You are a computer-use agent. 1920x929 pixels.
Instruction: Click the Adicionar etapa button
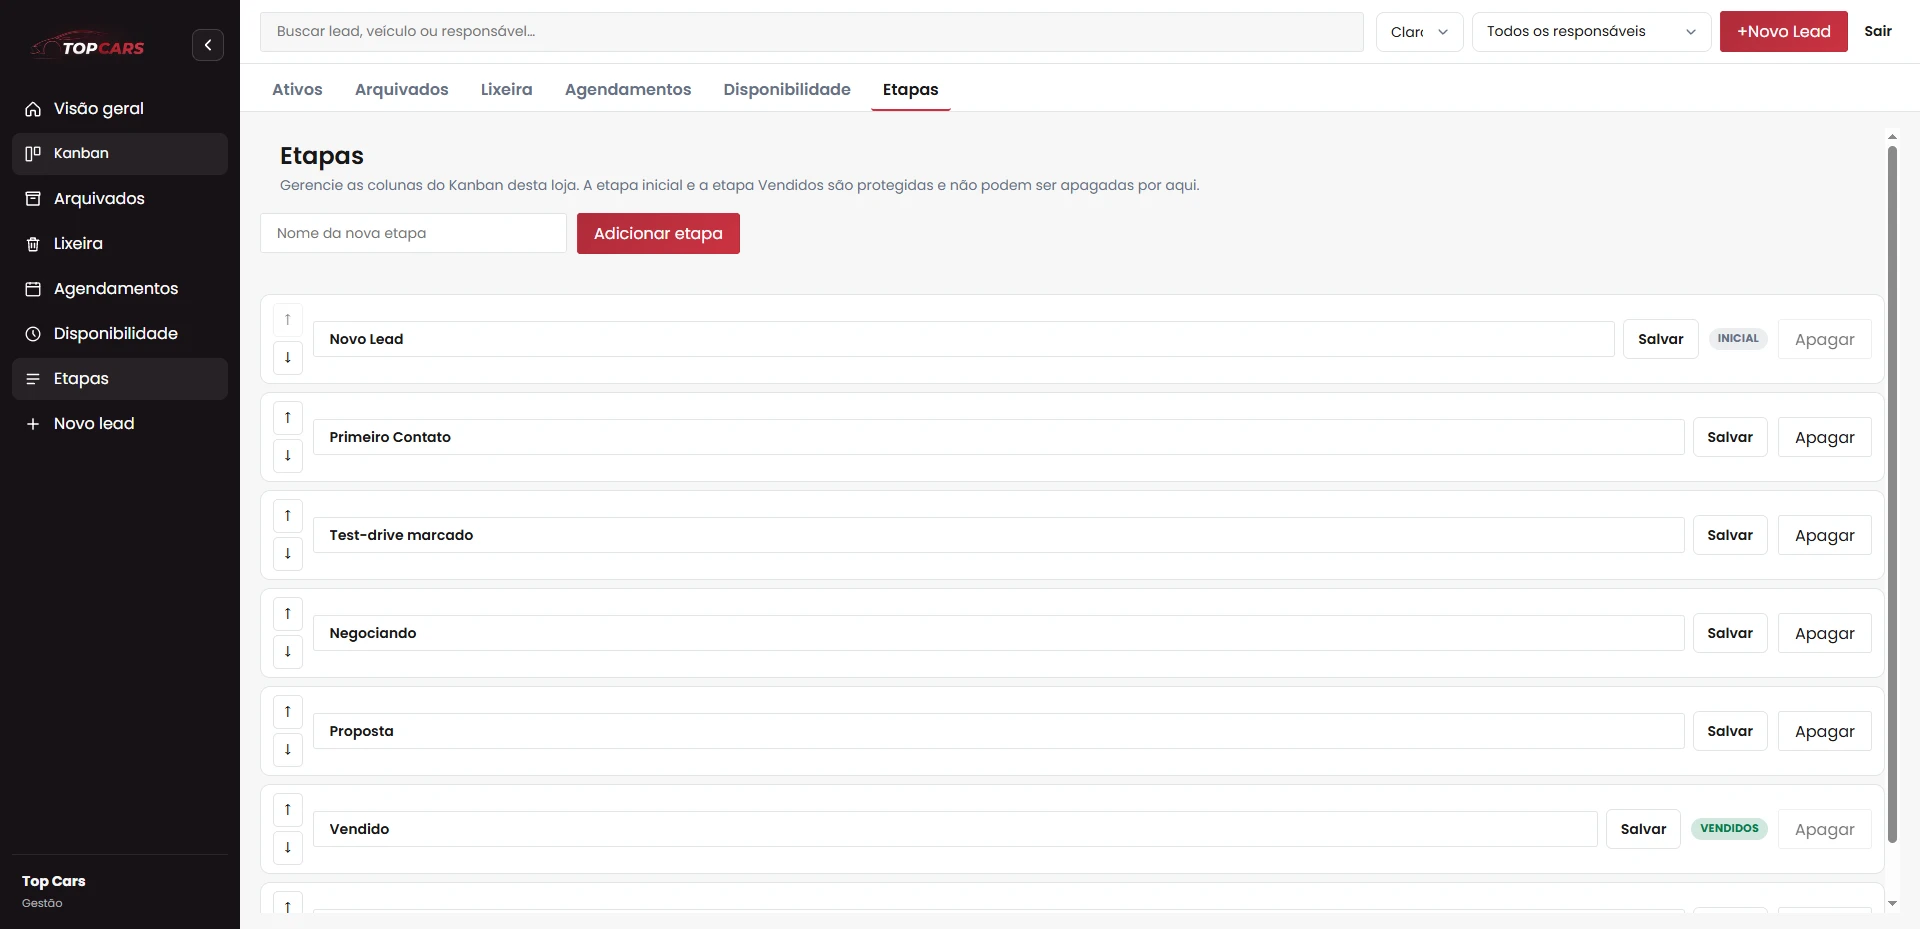click(658, 234)
